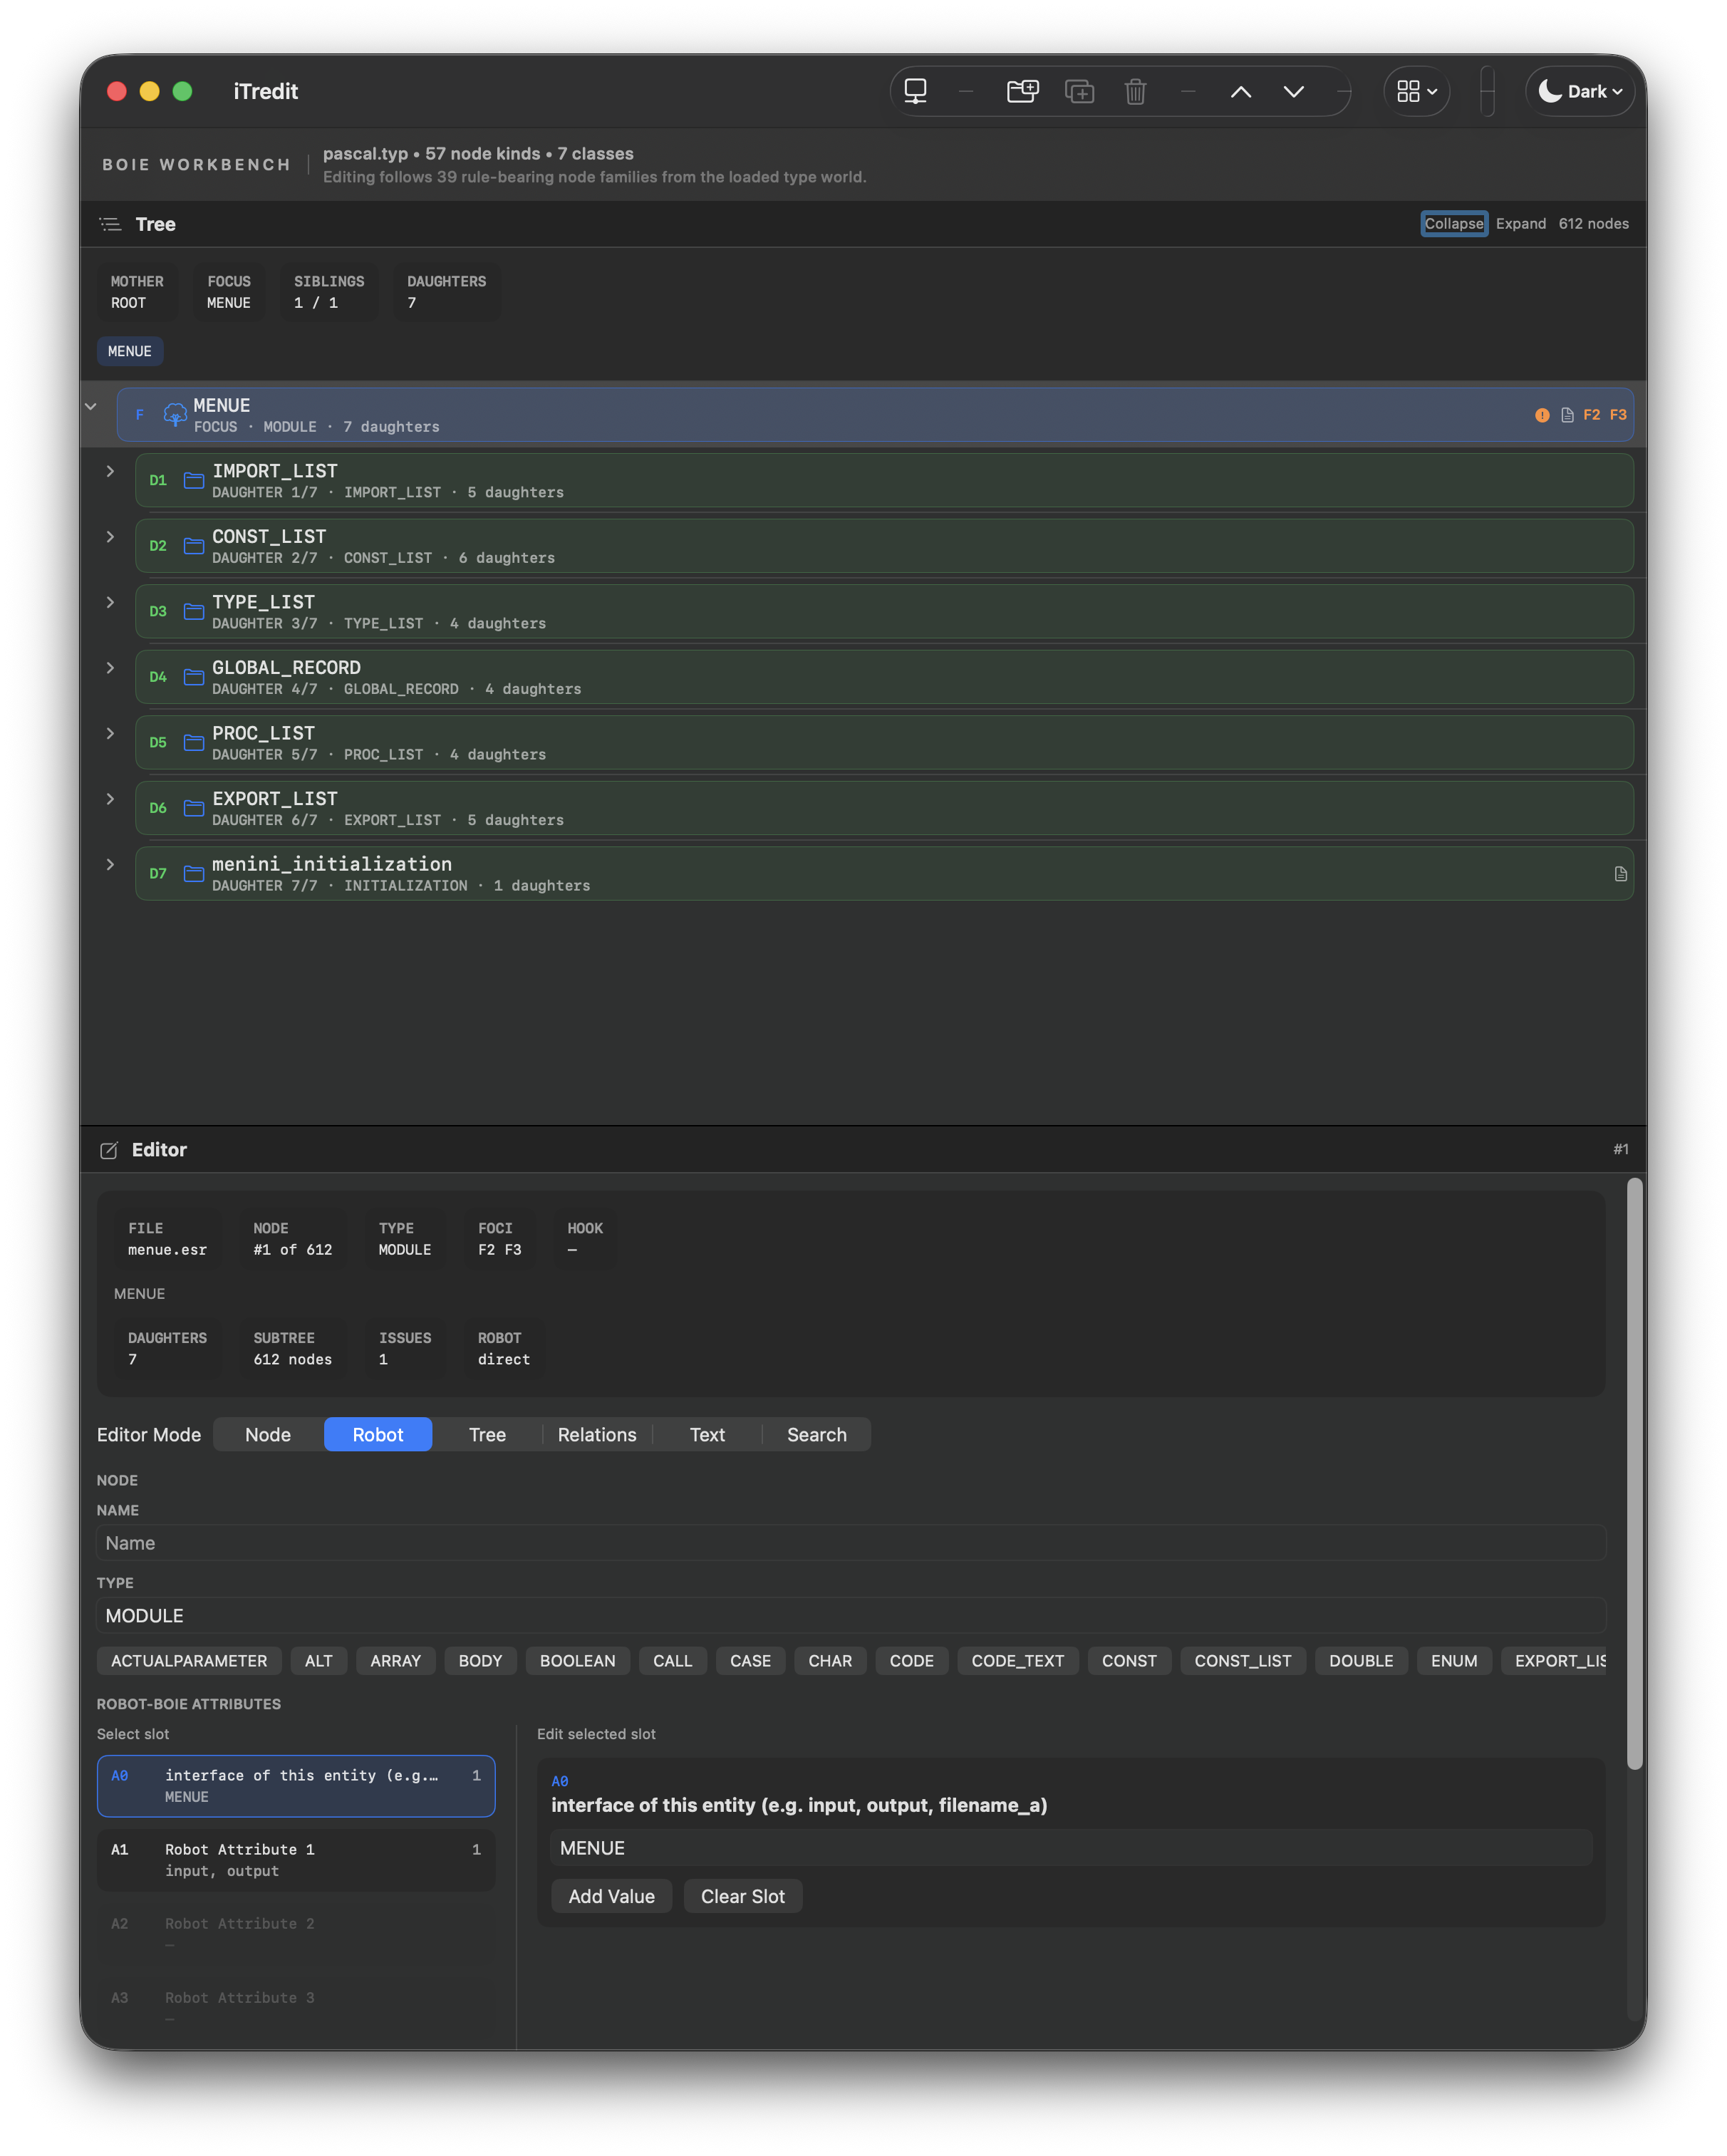Click the Name input field
Image resolution: width=1727 pixels, height=2156 pixels.
pyautogui.click(x=850, y=1543)
